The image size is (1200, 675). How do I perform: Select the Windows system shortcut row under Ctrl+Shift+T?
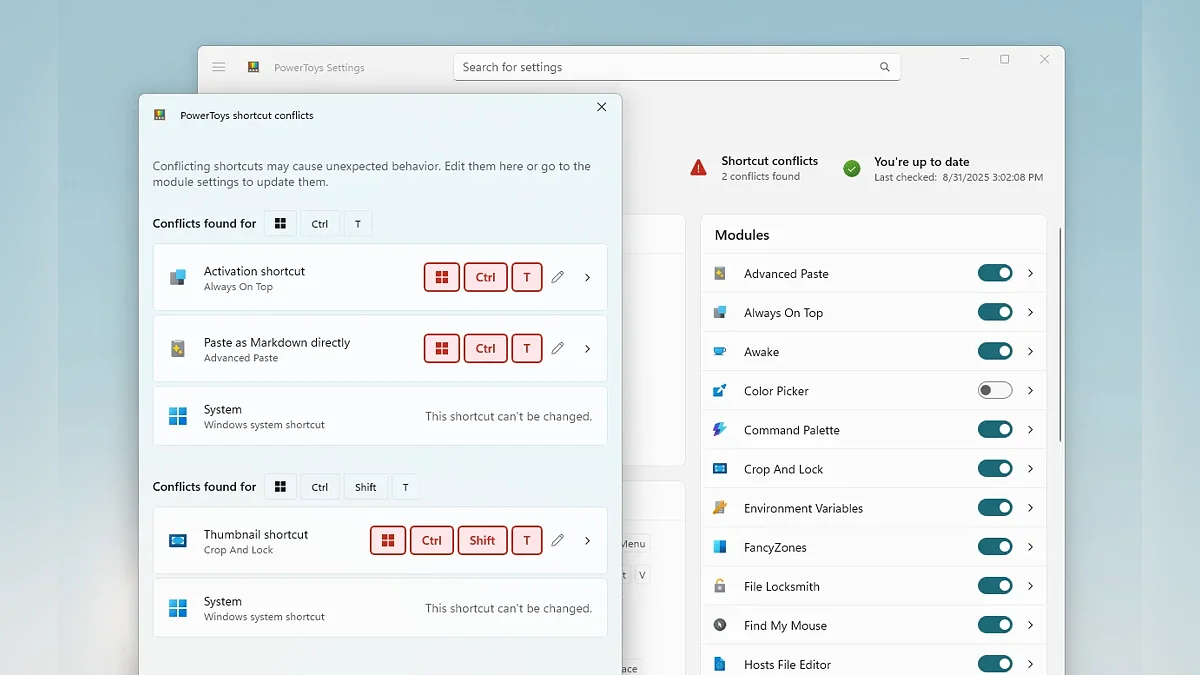(x=380, y=608)
